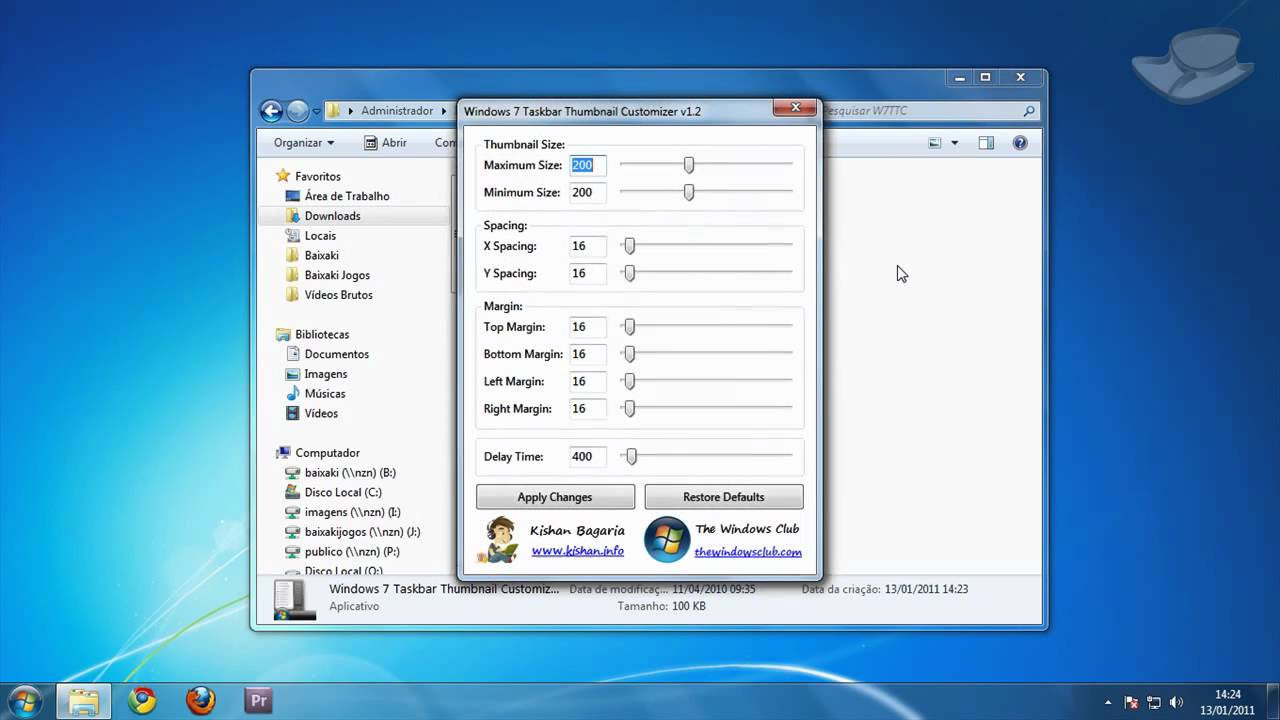Click the Right Margin value field
Image resolution: width=1280 pixels, height=720 pixels.
tap(588, 408)
